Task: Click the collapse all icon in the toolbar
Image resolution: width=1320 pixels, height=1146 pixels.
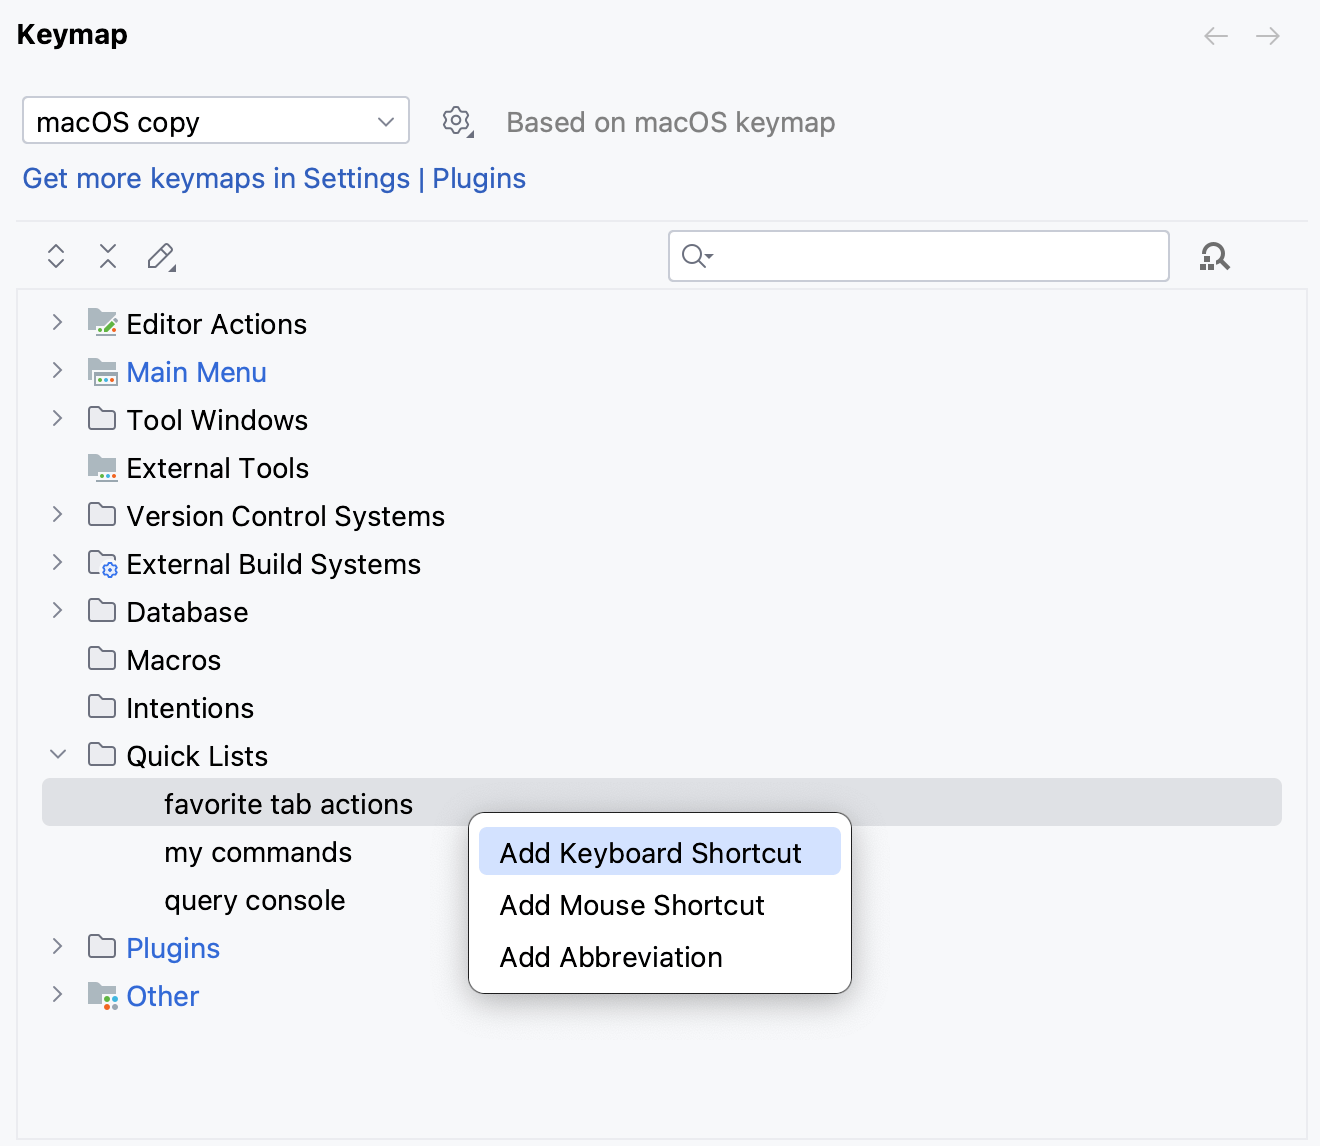Action: pyautogui.click(x=107, y=256)
